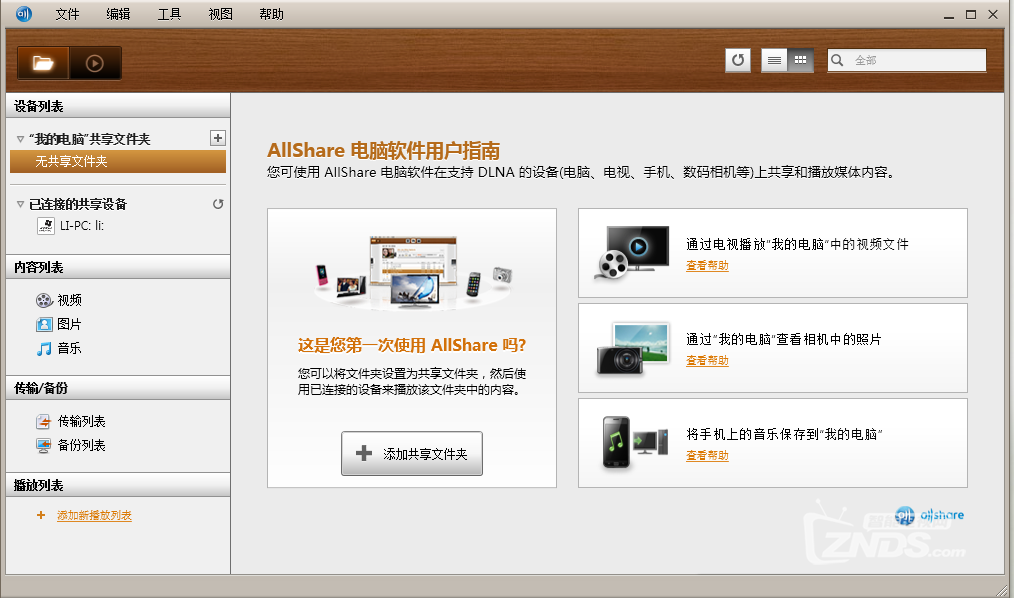Click the AllShare logo in title bar
Image resolution: width=1014 pixels, height=598 pixels.
24,14
